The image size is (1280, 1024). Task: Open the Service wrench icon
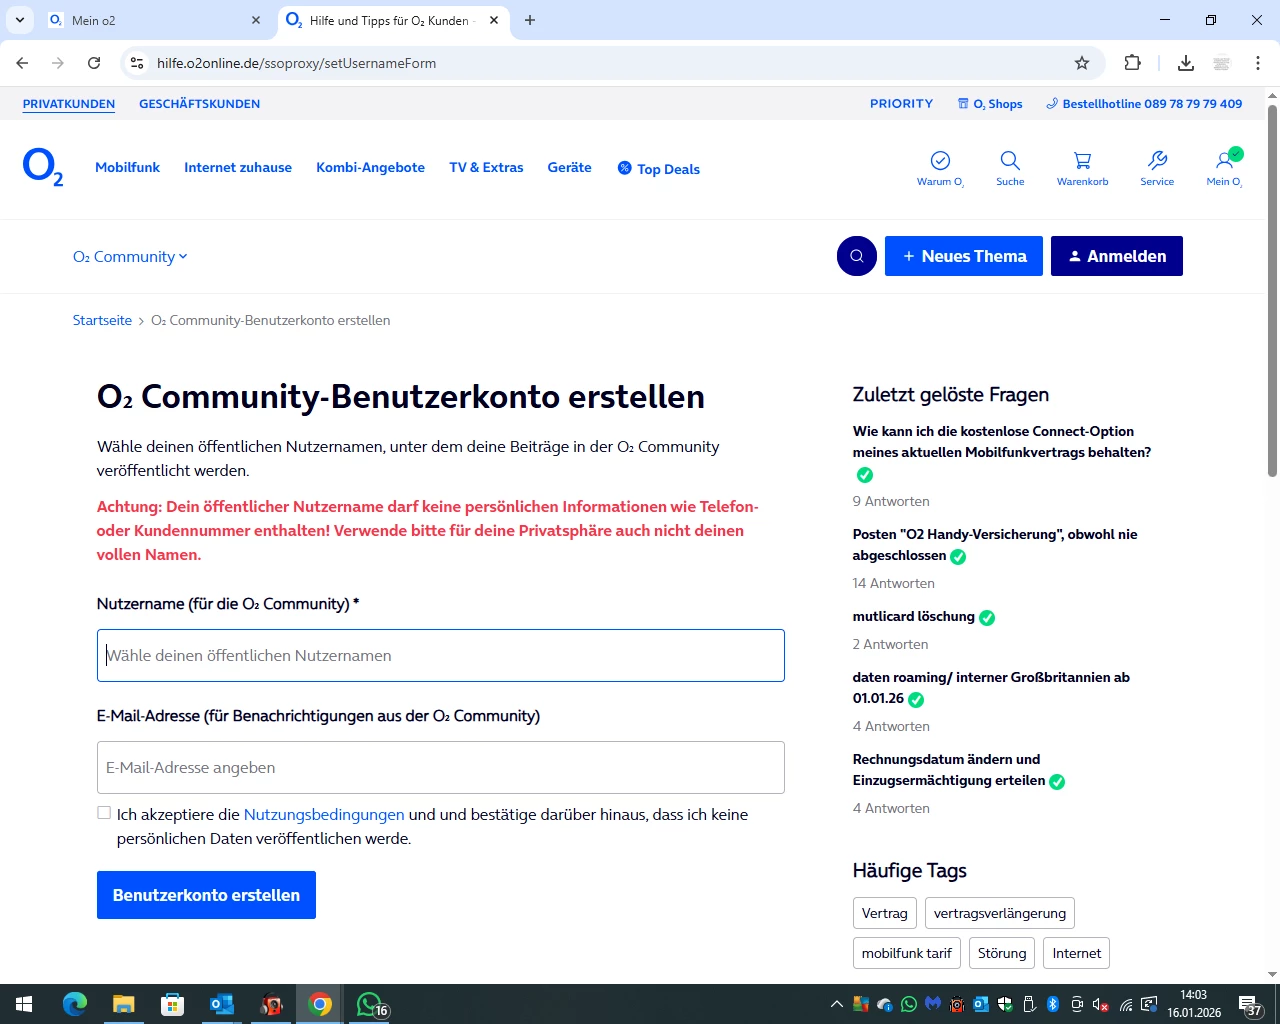click(x=1157, y=168)
